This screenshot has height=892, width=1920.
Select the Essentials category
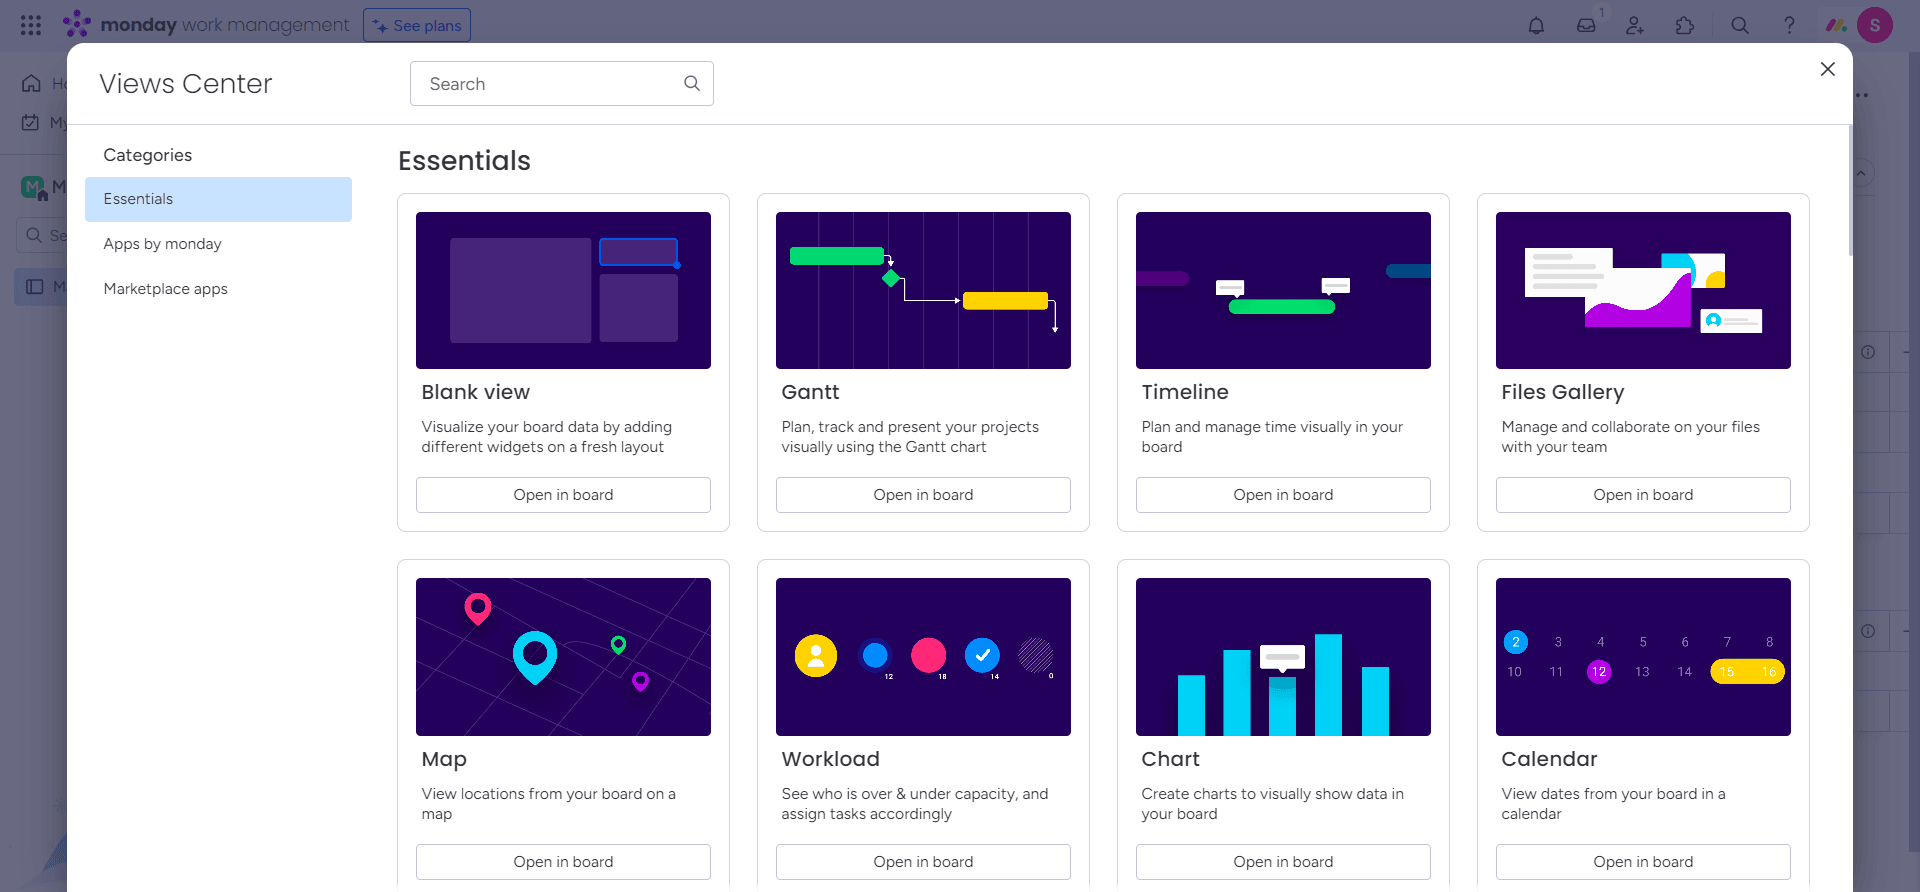[x=218, y=199]
